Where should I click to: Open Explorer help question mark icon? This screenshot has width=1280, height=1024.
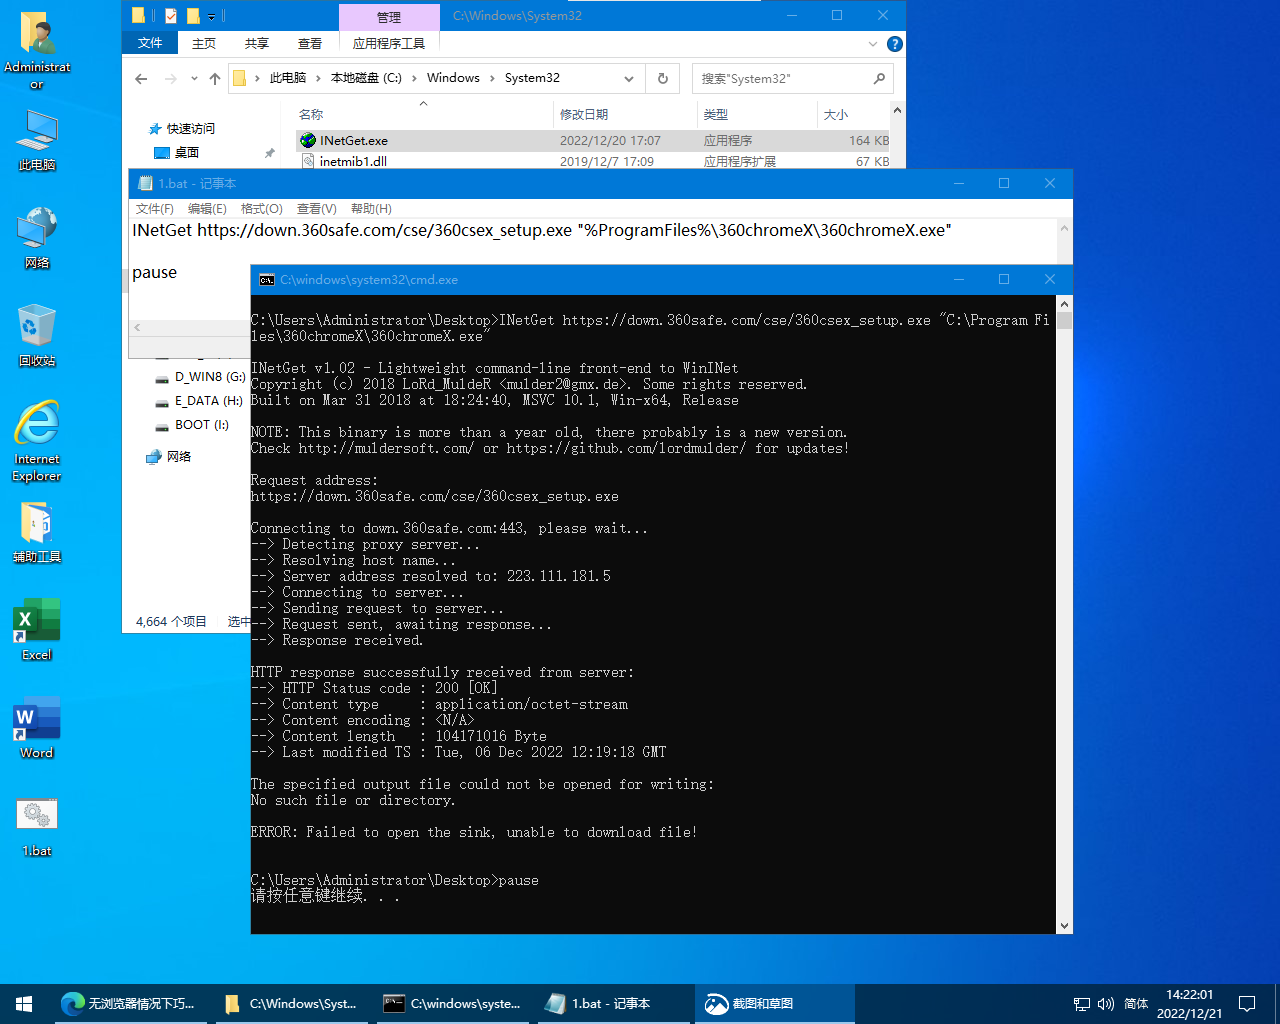[895, 44]
